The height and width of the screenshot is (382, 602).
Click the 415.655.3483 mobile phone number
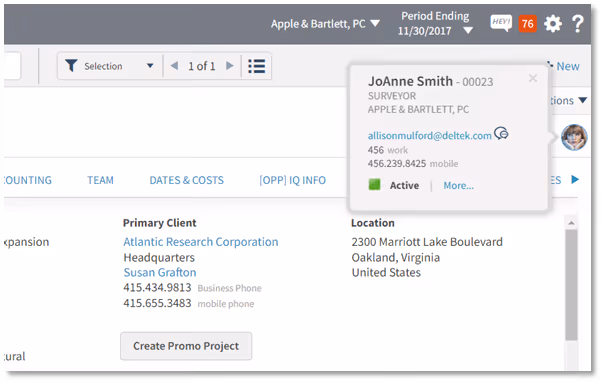point(157,303)
